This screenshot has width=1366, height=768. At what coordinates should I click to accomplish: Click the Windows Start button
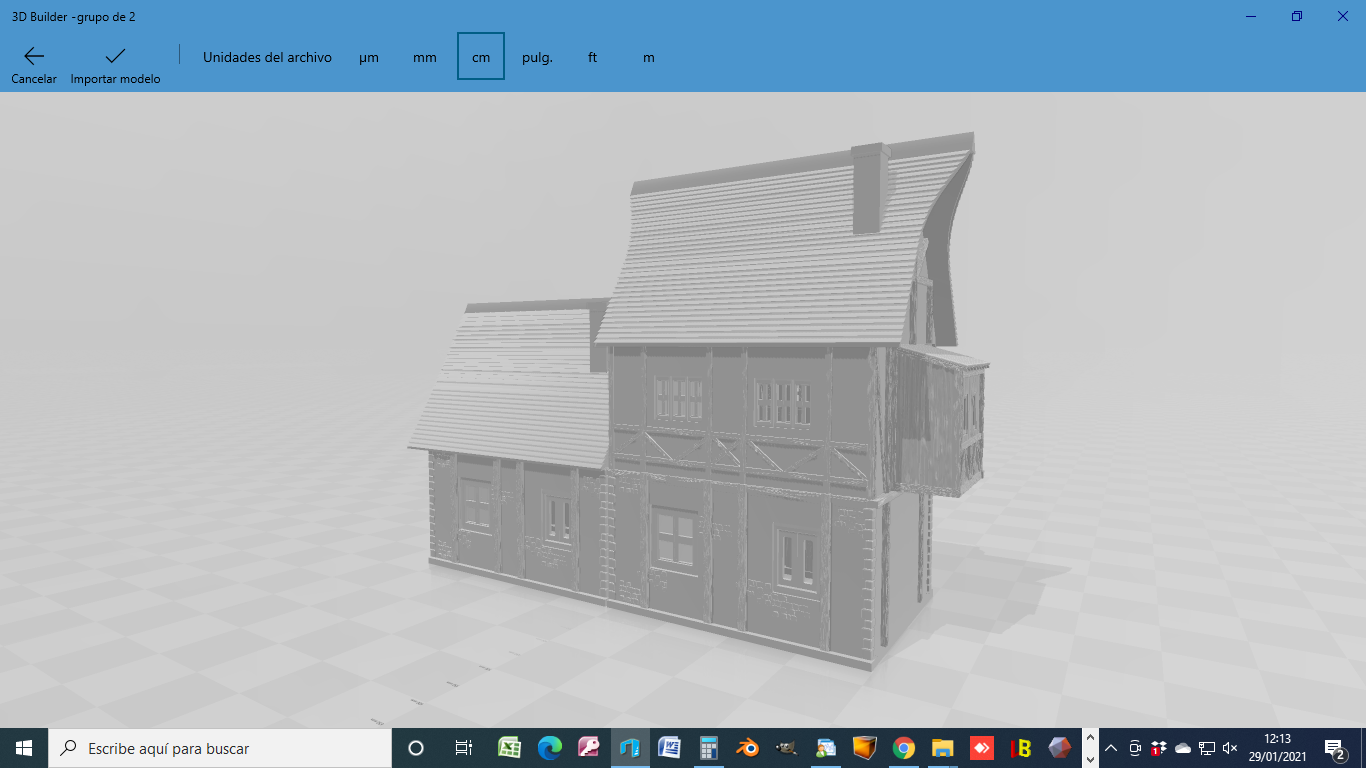pos(24,748)
